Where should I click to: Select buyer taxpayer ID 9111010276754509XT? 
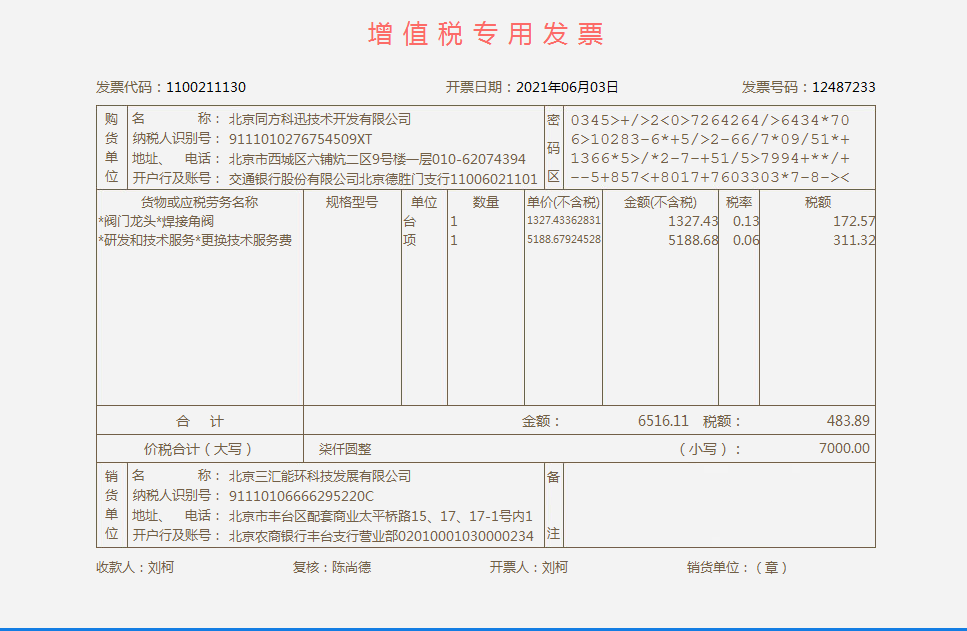pyautogui.click(x=300, y=139)
